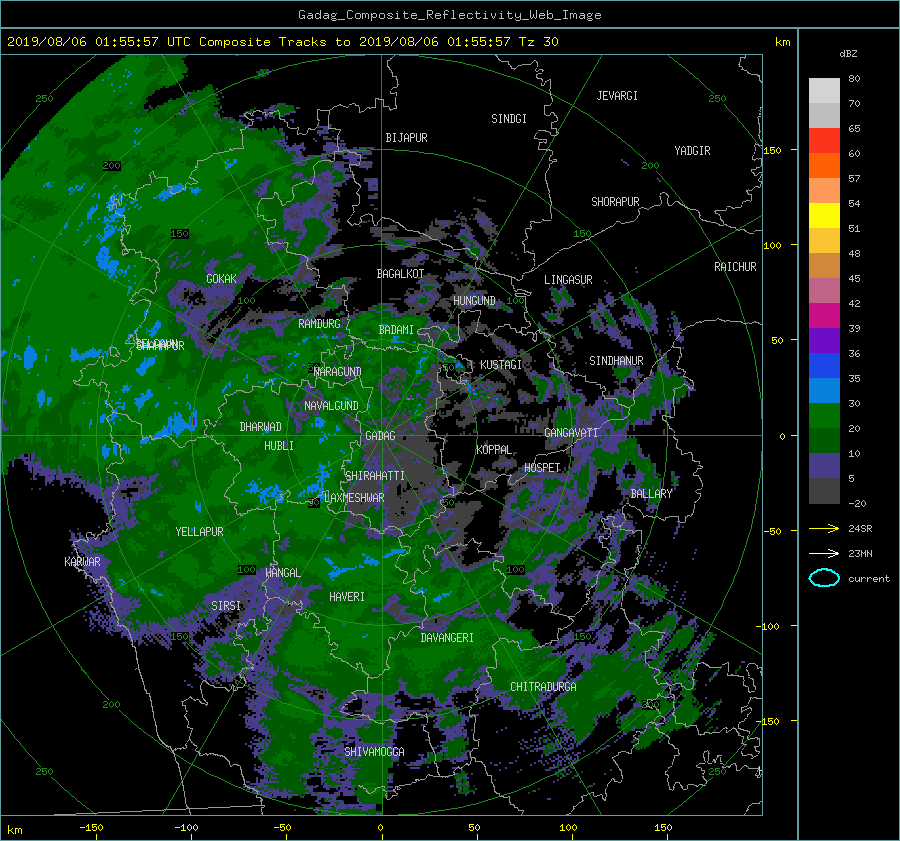Viewport: 900px width, 841px height.
Task: Click legend value 45
Action: [x=854, y=278]
